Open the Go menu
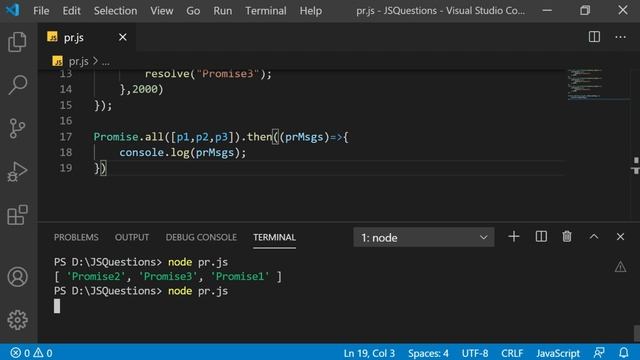 [x=193, y=11]
